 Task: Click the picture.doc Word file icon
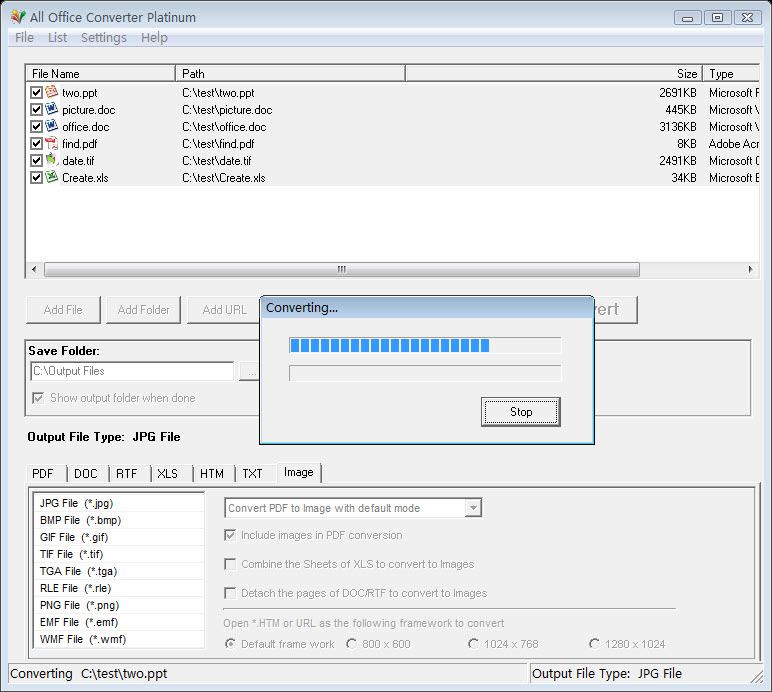(x=52, y=110)
